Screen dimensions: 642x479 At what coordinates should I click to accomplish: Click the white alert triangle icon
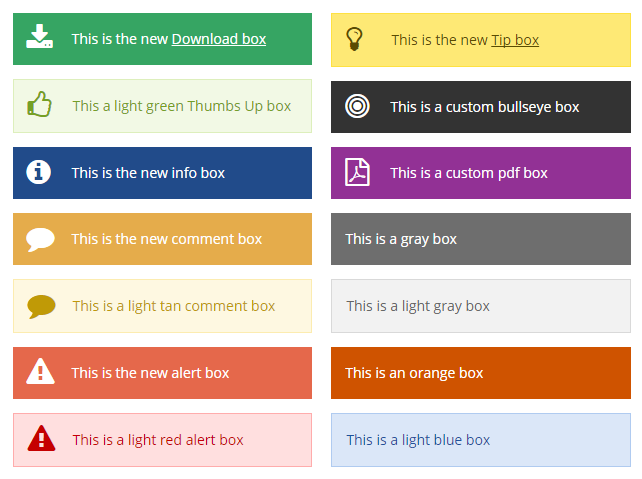point(40,372)
